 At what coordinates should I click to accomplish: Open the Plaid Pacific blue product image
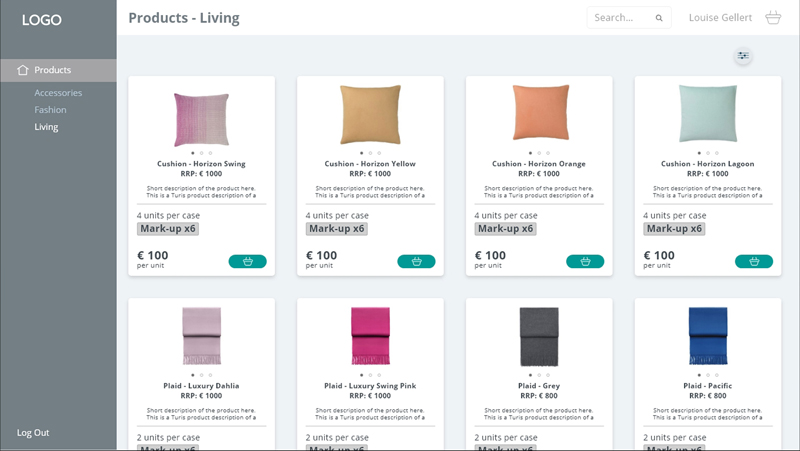tap(708, 336)
